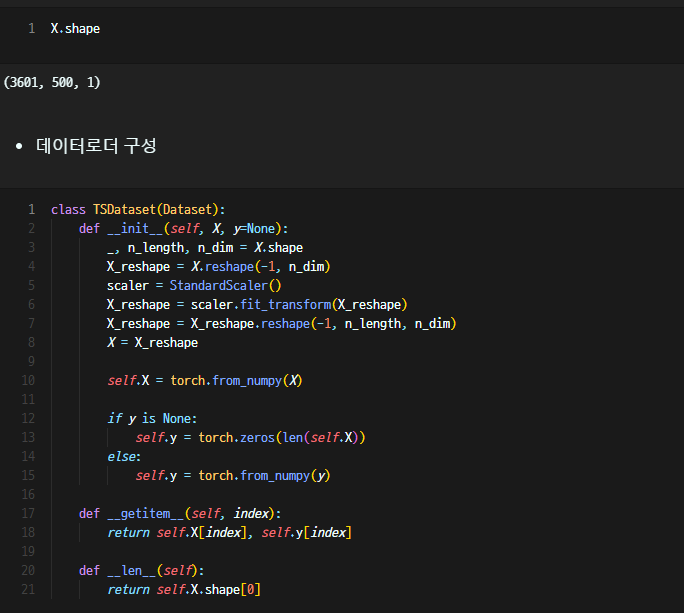Click the reshape(-1, n_length, n_dim) line

(x=281, y=323)
